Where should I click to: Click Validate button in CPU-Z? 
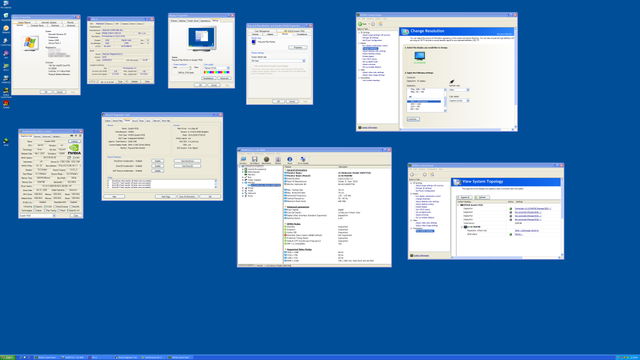click(x=134, y=82)
